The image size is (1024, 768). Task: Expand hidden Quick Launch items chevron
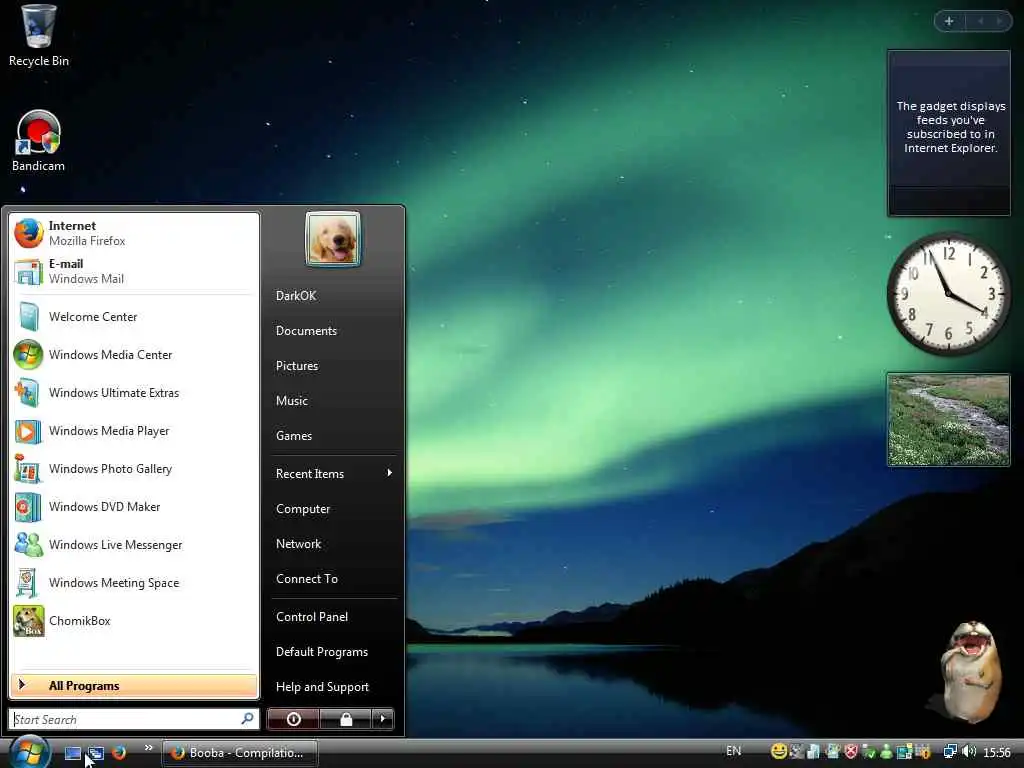tap(148, 748)
